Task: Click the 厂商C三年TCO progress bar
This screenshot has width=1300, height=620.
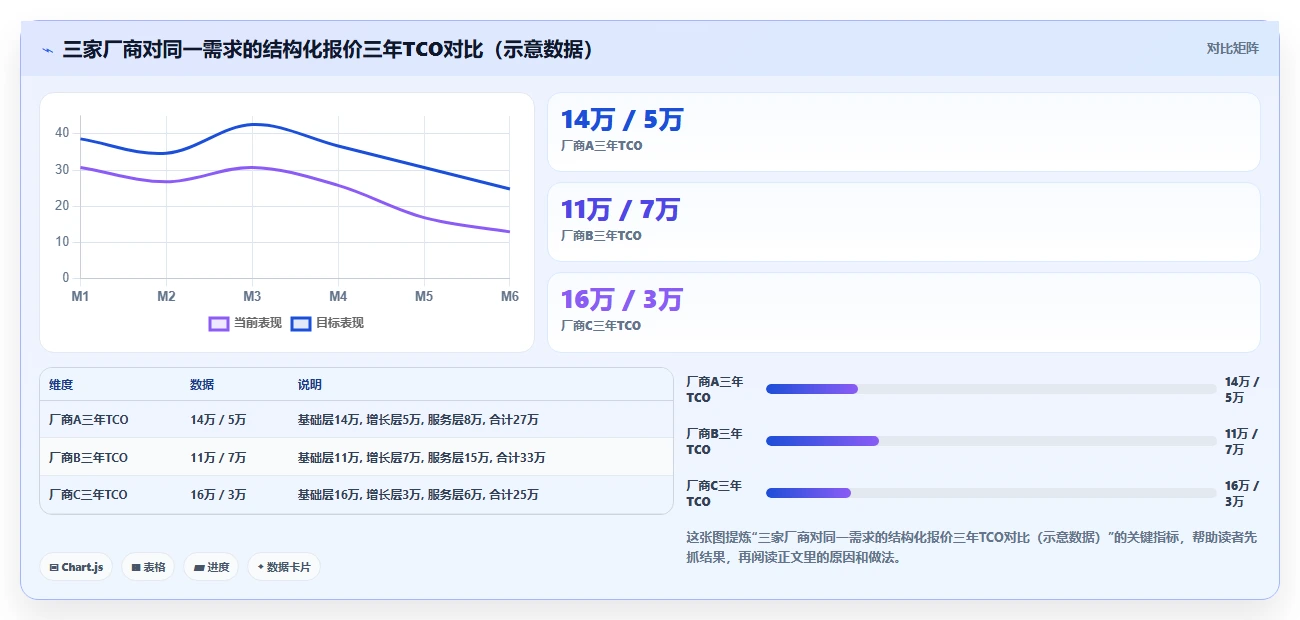Action: point(991,493)
